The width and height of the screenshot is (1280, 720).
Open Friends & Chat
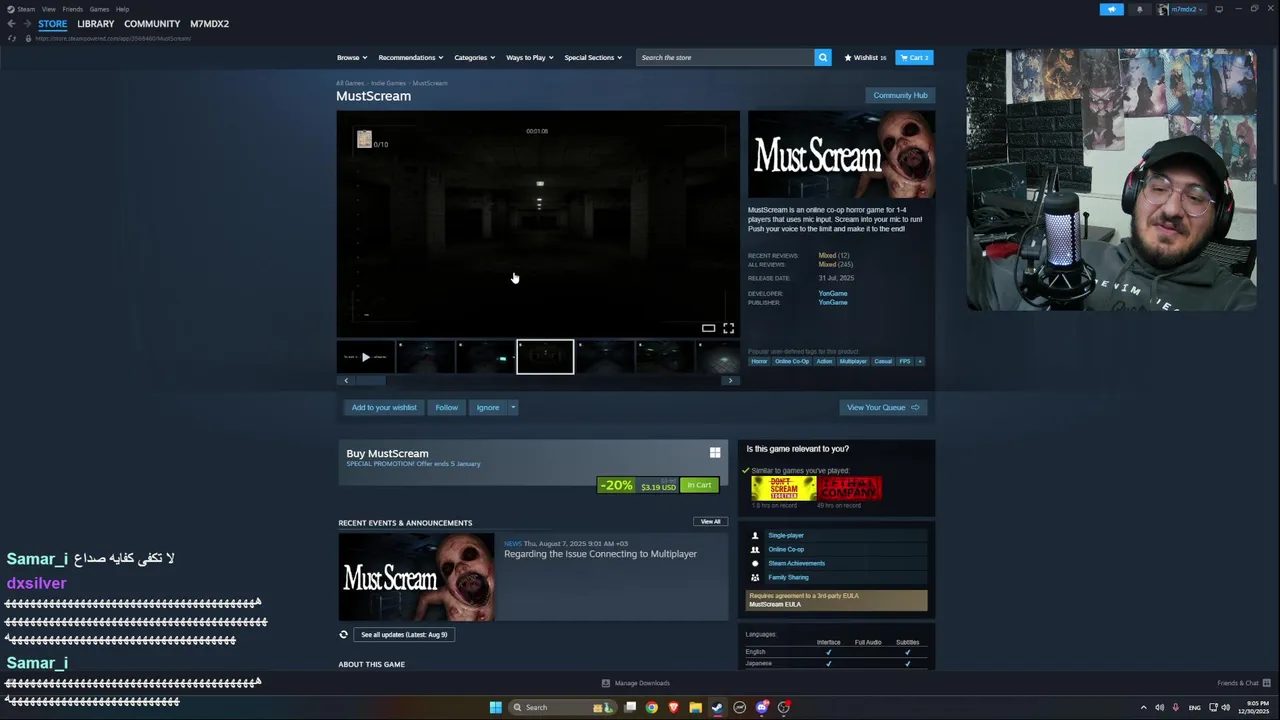(x=1243, y=683)
